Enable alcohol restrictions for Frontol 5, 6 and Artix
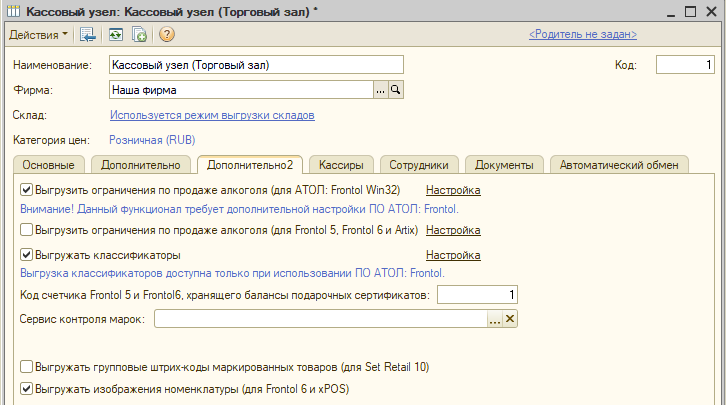 click(x=27, y=230)
